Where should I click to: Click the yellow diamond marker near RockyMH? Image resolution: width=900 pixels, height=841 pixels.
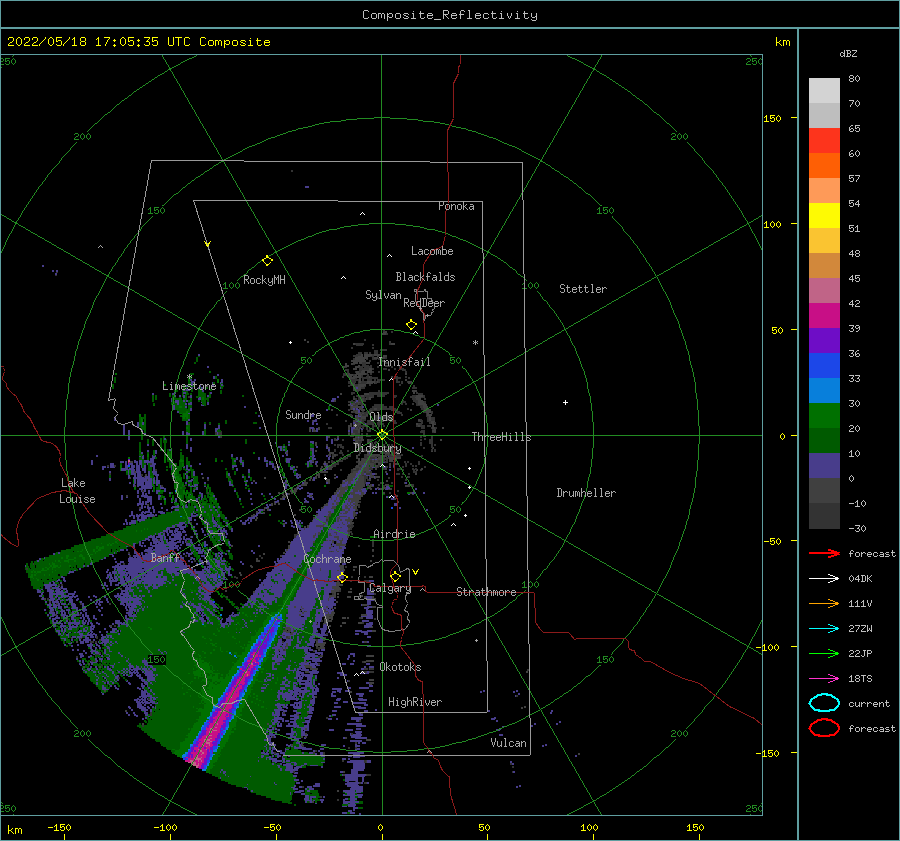point(267,261)
